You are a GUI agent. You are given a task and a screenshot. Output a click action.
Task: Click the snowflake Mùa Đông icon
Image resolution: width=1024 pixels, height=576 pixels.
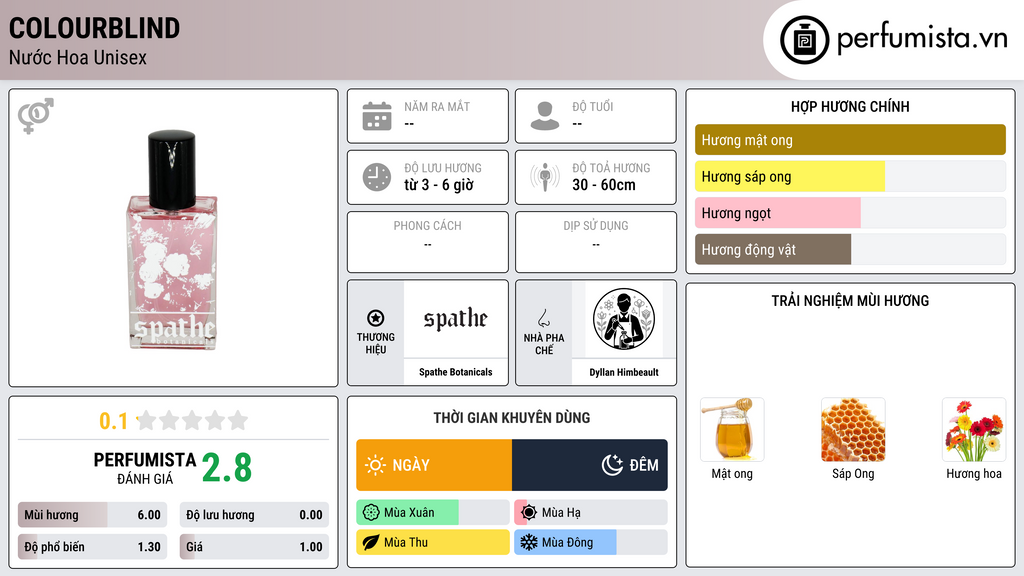tap(528, 542)
